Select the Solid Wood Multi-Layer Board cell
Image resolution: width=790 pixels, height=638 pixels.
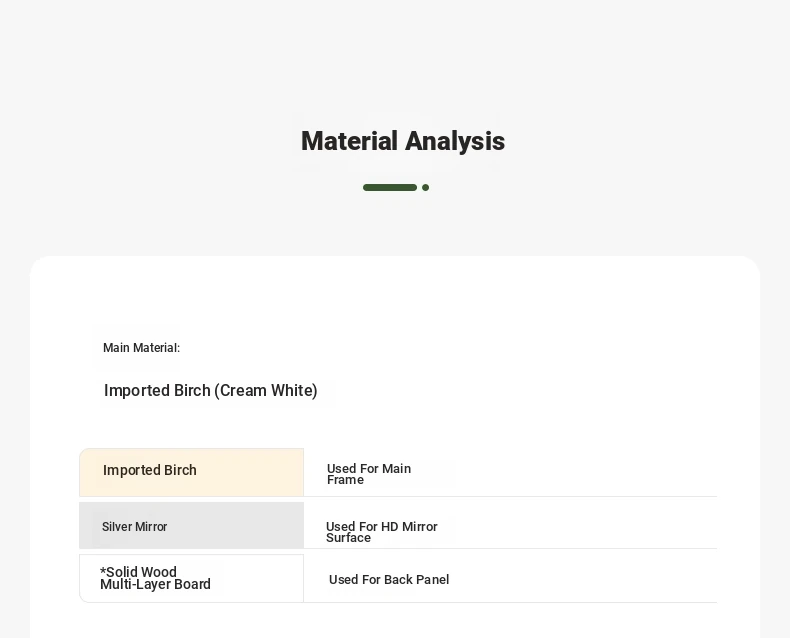(x=191, y=579)
